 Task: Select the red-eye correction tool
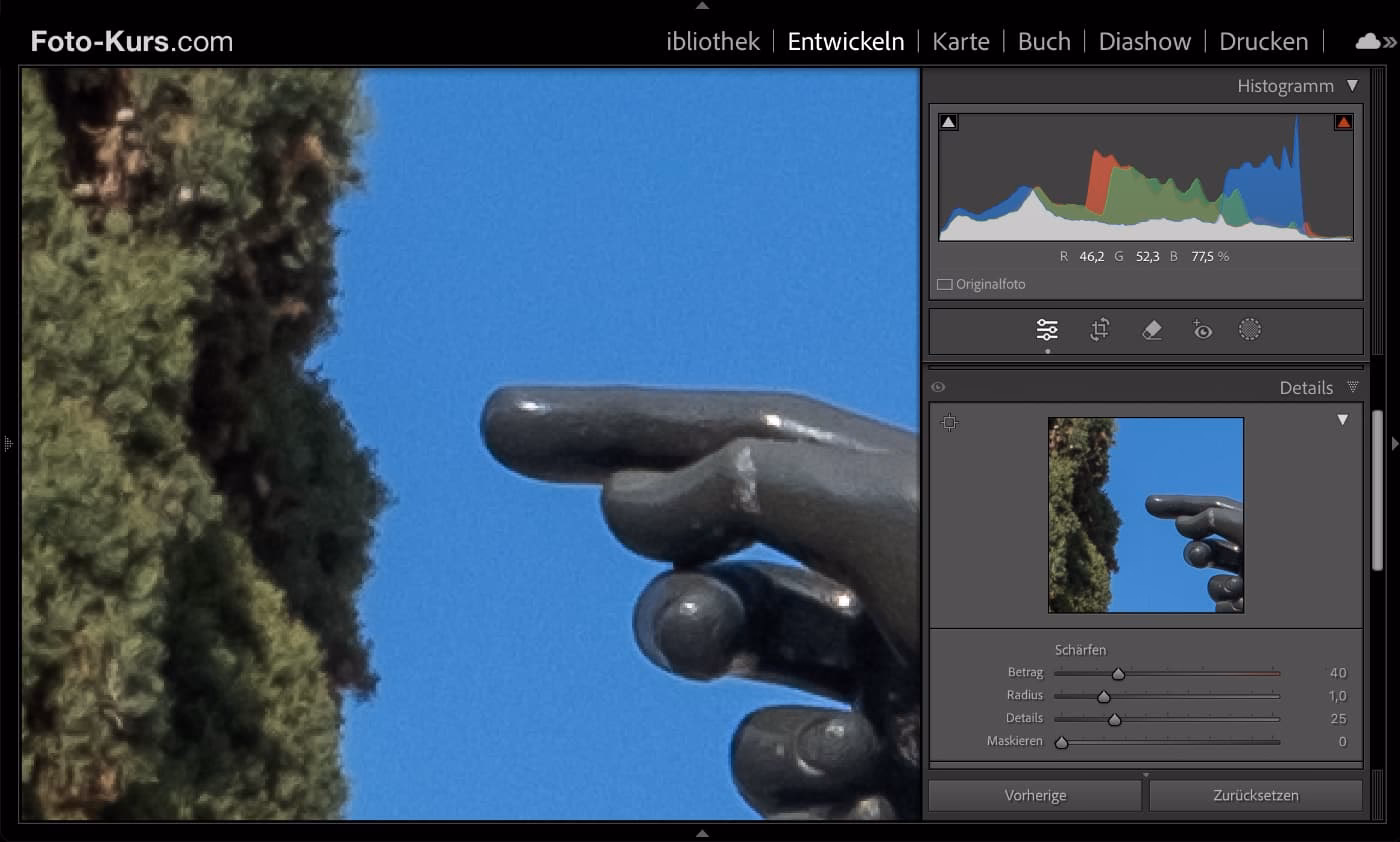[x=1202, y=329]
